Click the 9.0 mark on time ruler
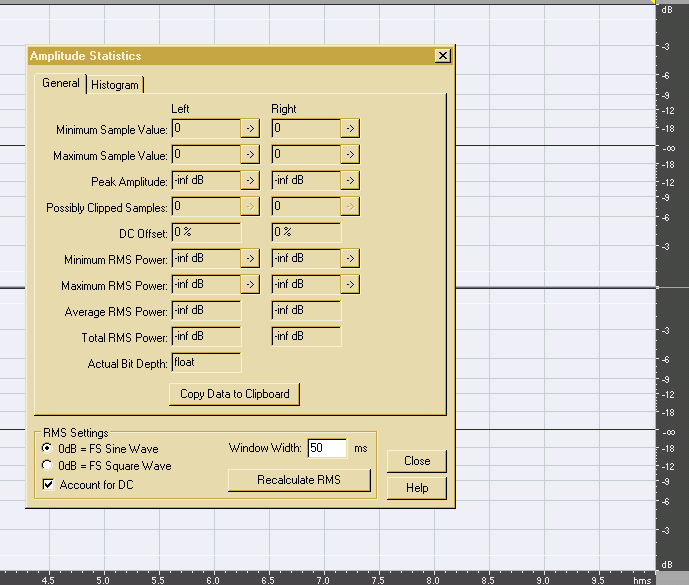This screenshot has height=585, width=689. point(543,580)
